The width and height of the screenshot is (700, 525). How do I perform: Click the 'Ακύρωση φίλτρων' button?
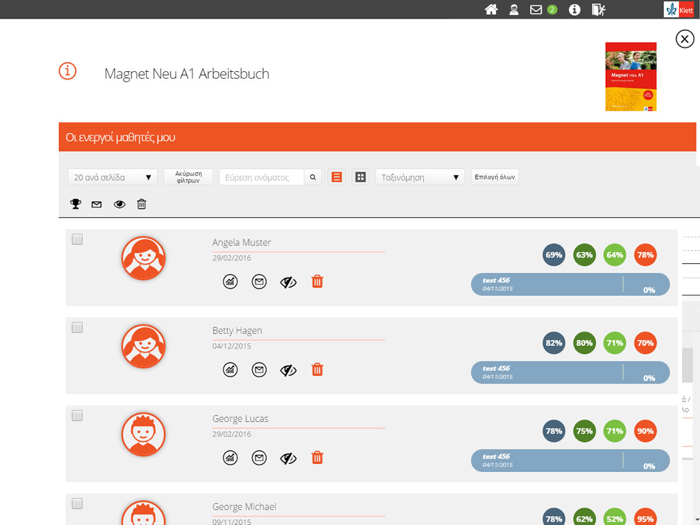coord(188,177)
